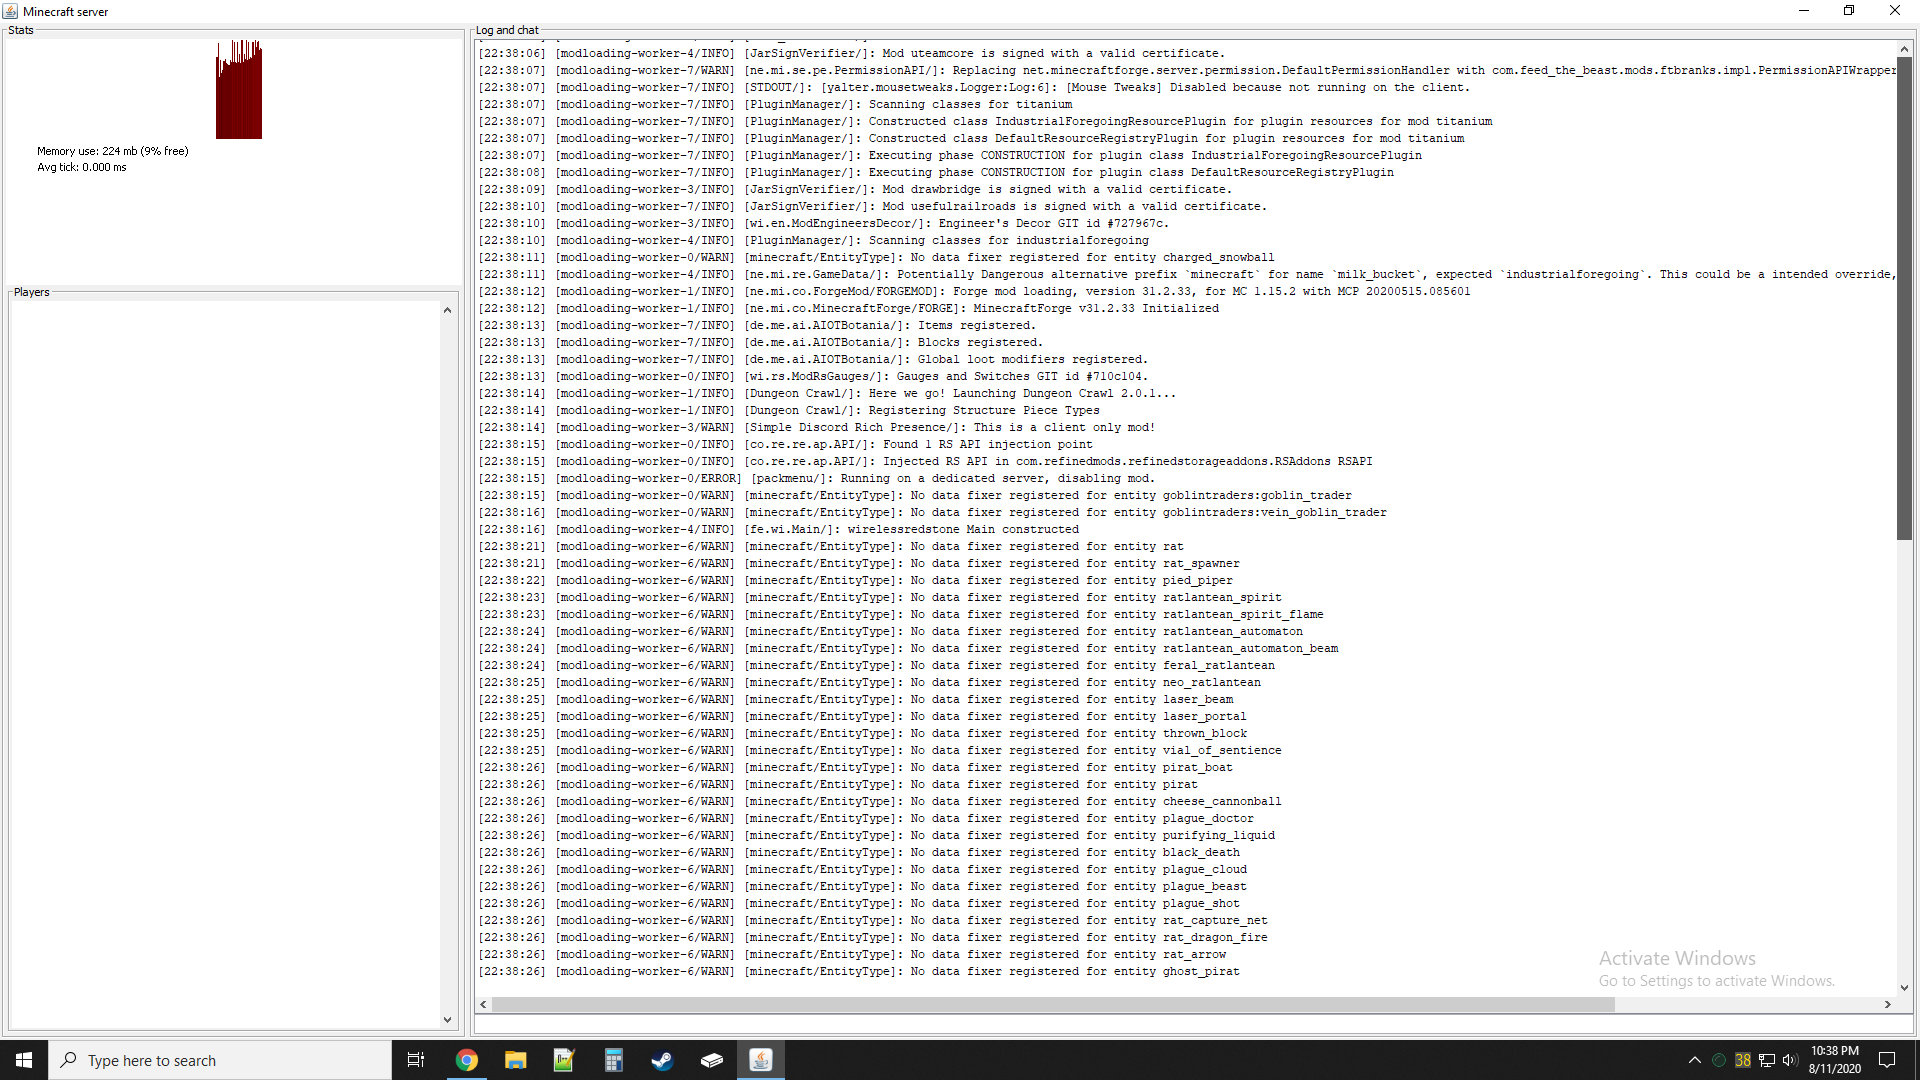Screen dimensions: 1920x1080
Task: Open the Windows Start menu
Action: click(x=24, y=1060)
